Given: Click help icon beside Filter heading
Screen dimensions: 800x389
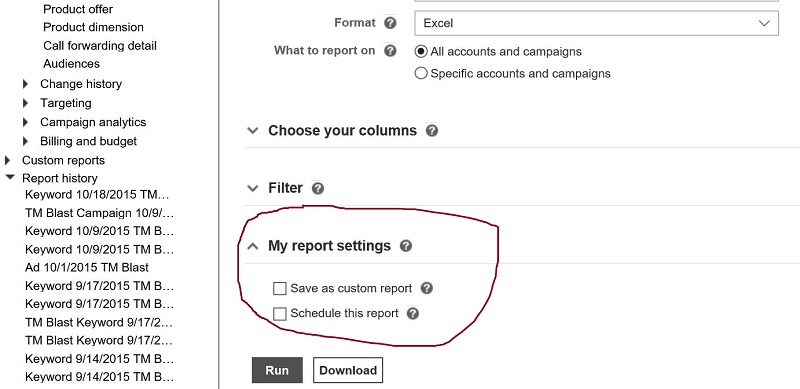Looking at the screenshot, I should pos(318,188).
